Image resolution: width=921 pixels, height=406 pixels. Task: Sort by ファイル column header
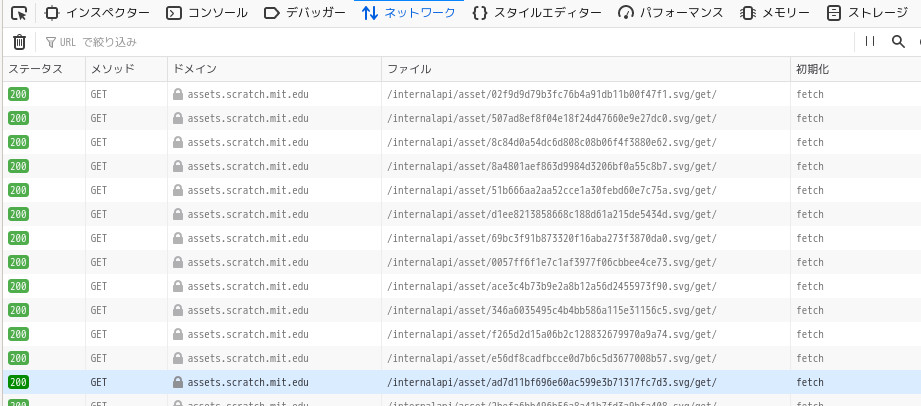coord(586,69)
